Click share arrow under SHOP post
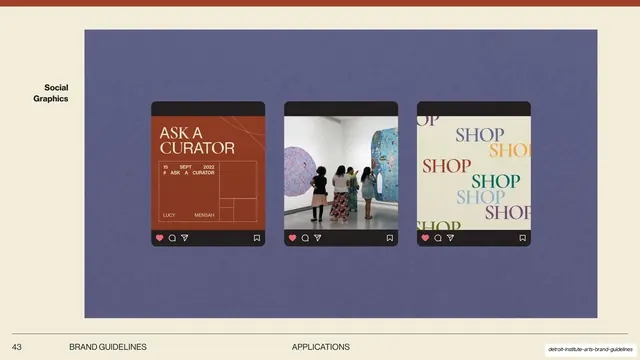The height and width of the screenshot is (360, 640). click(450, 238)
